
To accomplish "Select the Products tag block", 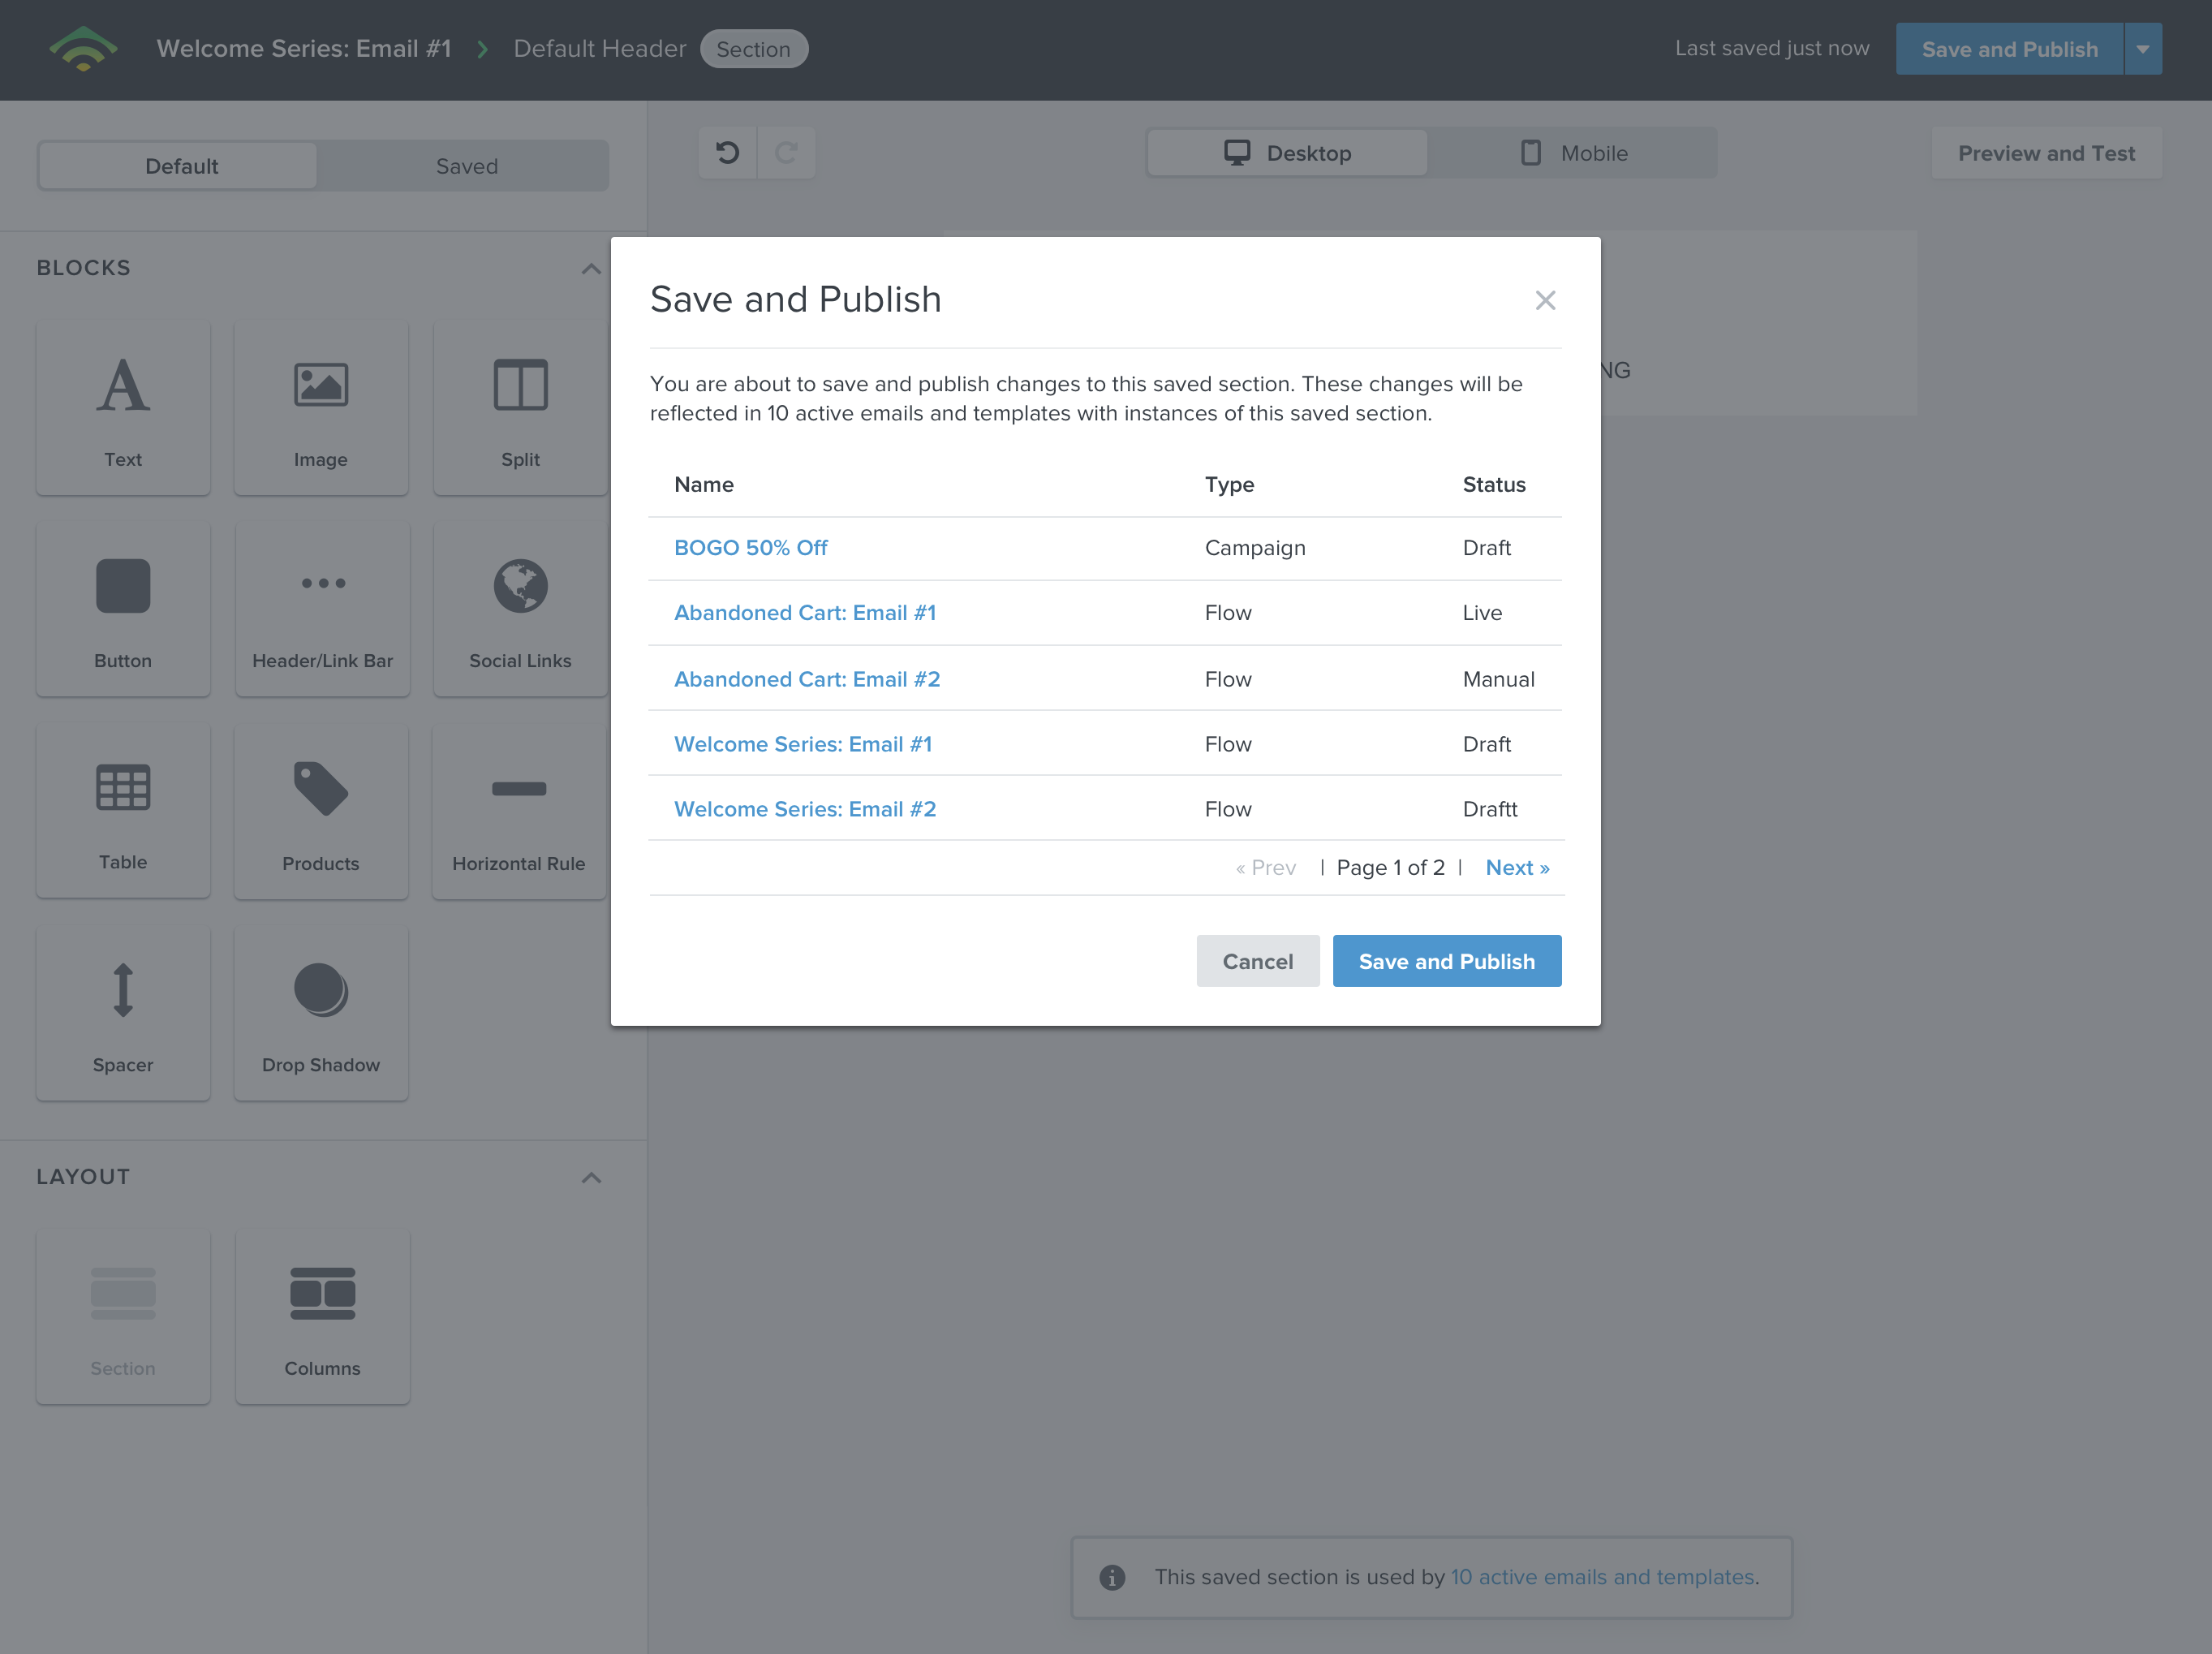I will [x=321, y=811].
